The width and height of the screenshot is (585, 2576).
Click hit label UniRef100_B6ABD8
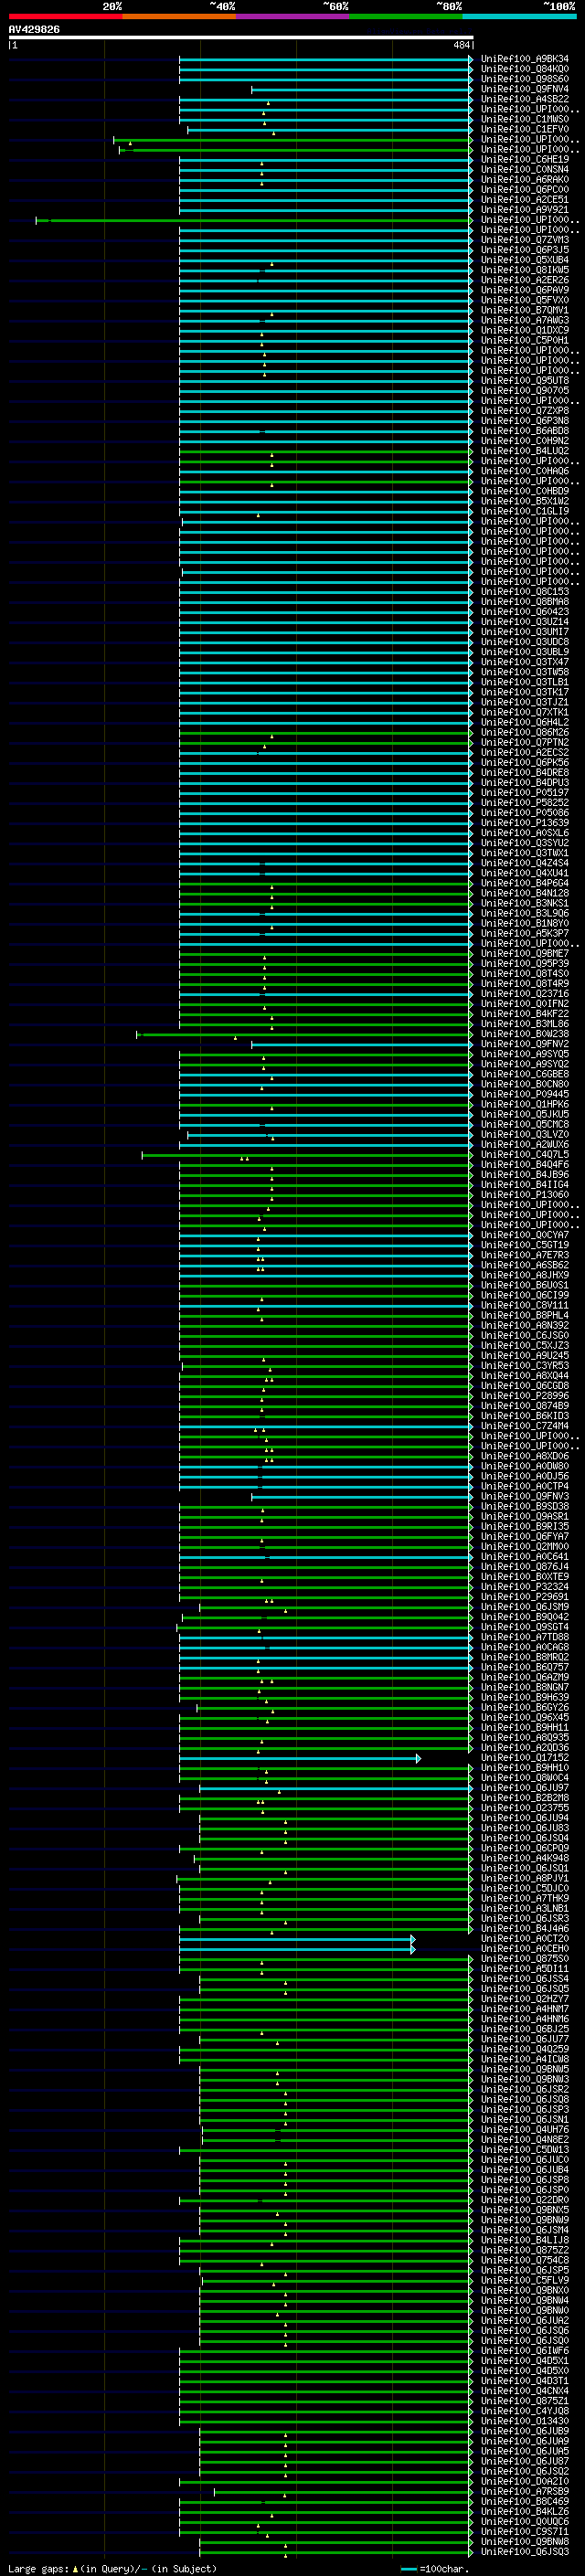525,431
